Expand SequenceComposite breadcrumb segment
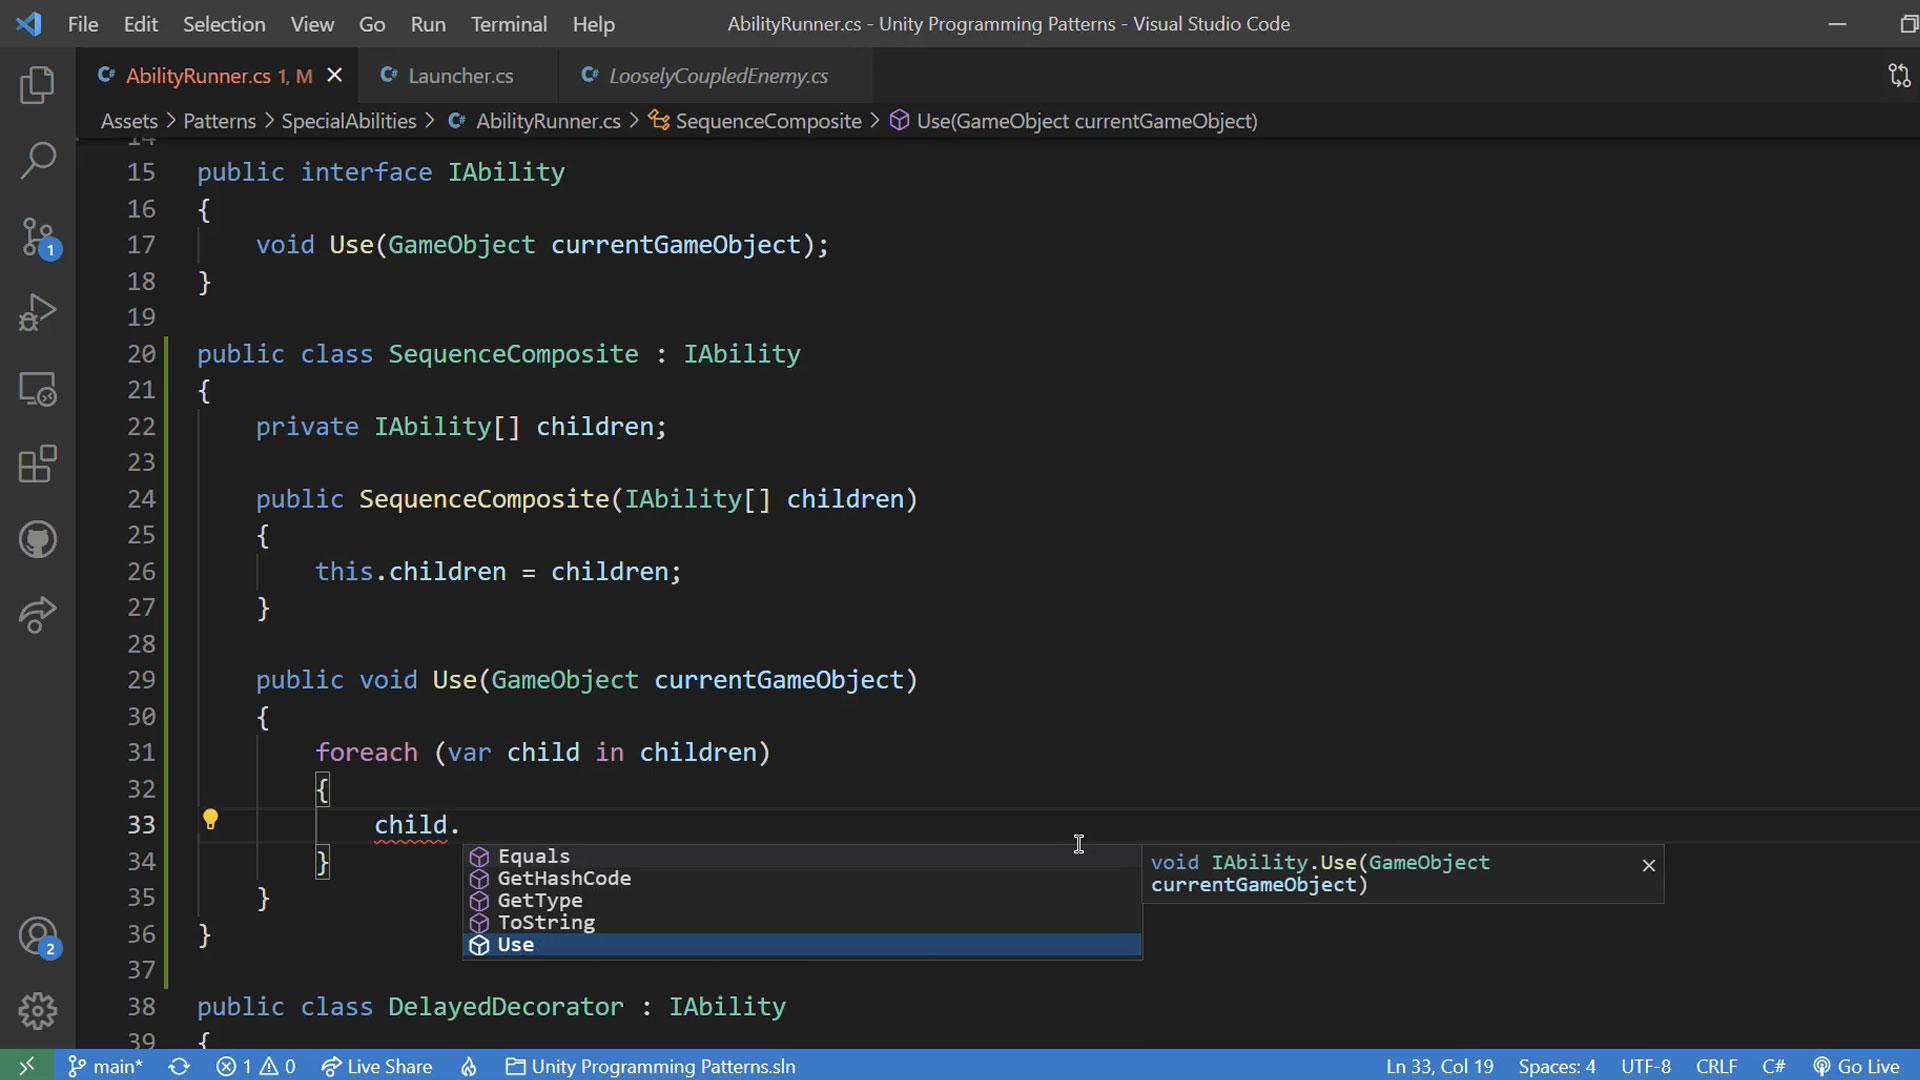Viewport: 1920px width, 1080px height. coord(767,121)
